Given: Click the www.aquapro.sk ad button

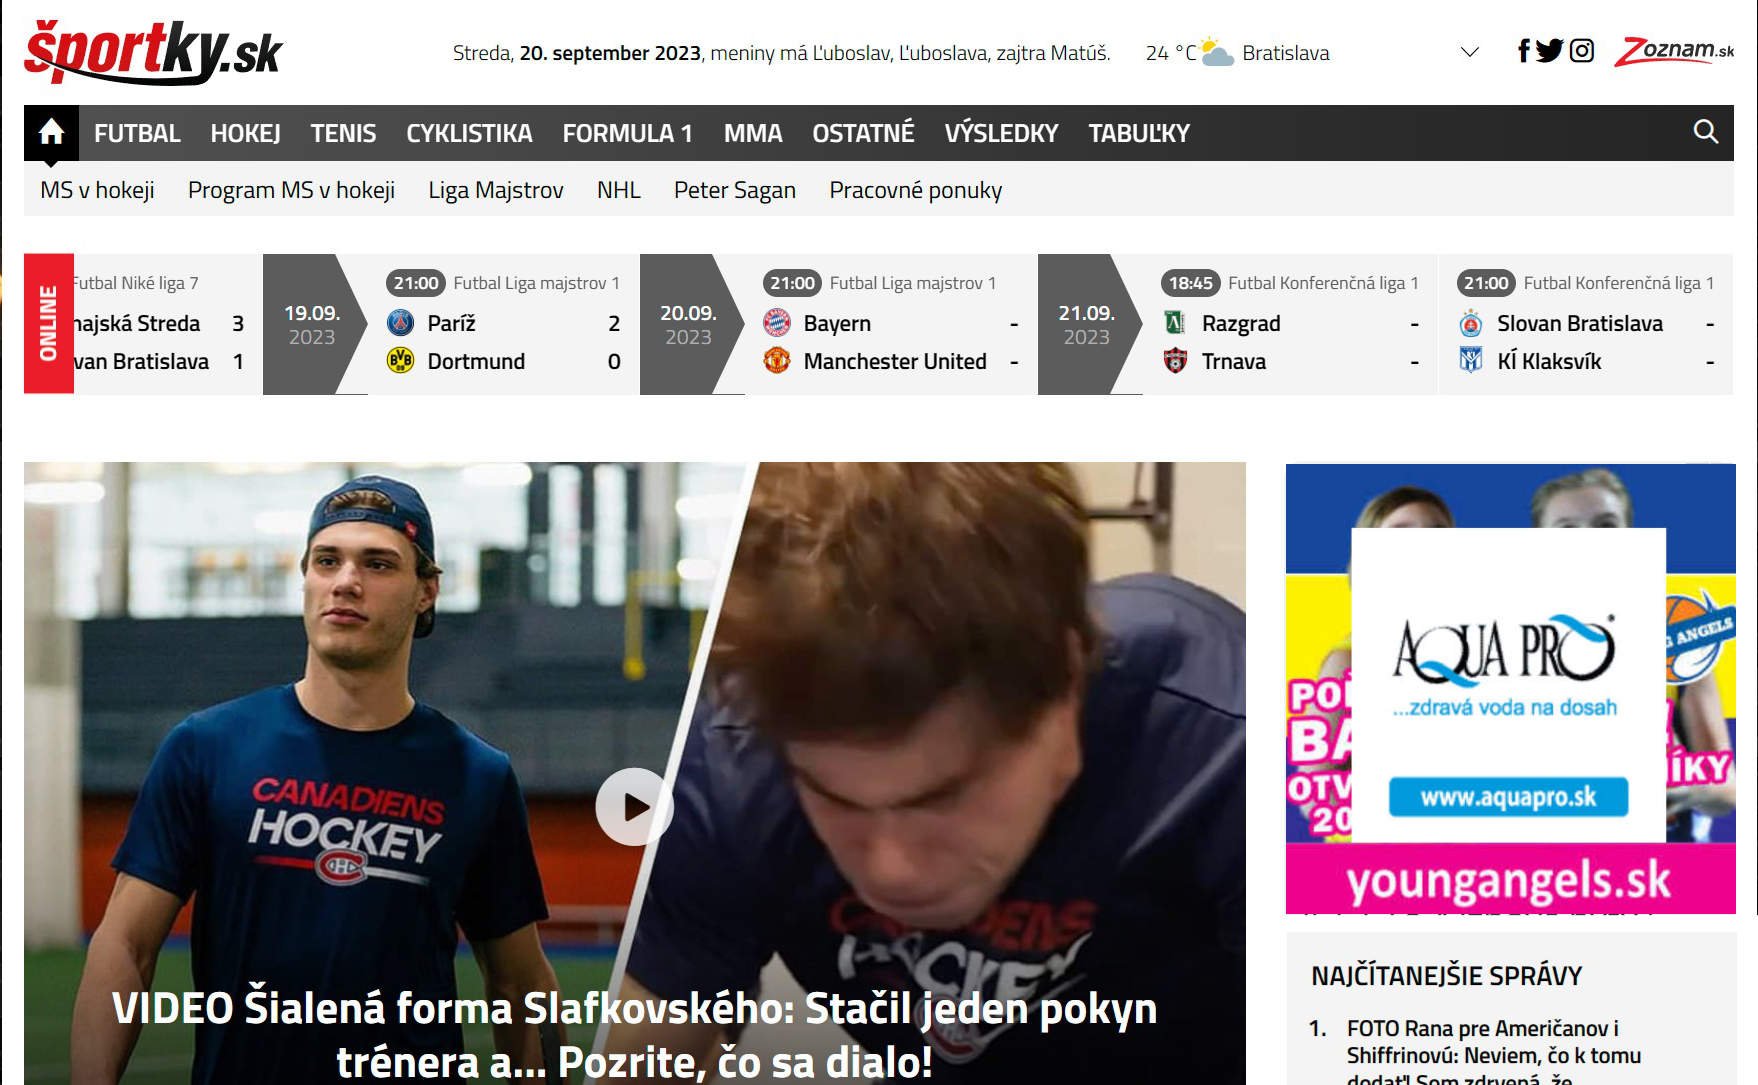Looking at the screenshot, I should (x=1508, y=797).
